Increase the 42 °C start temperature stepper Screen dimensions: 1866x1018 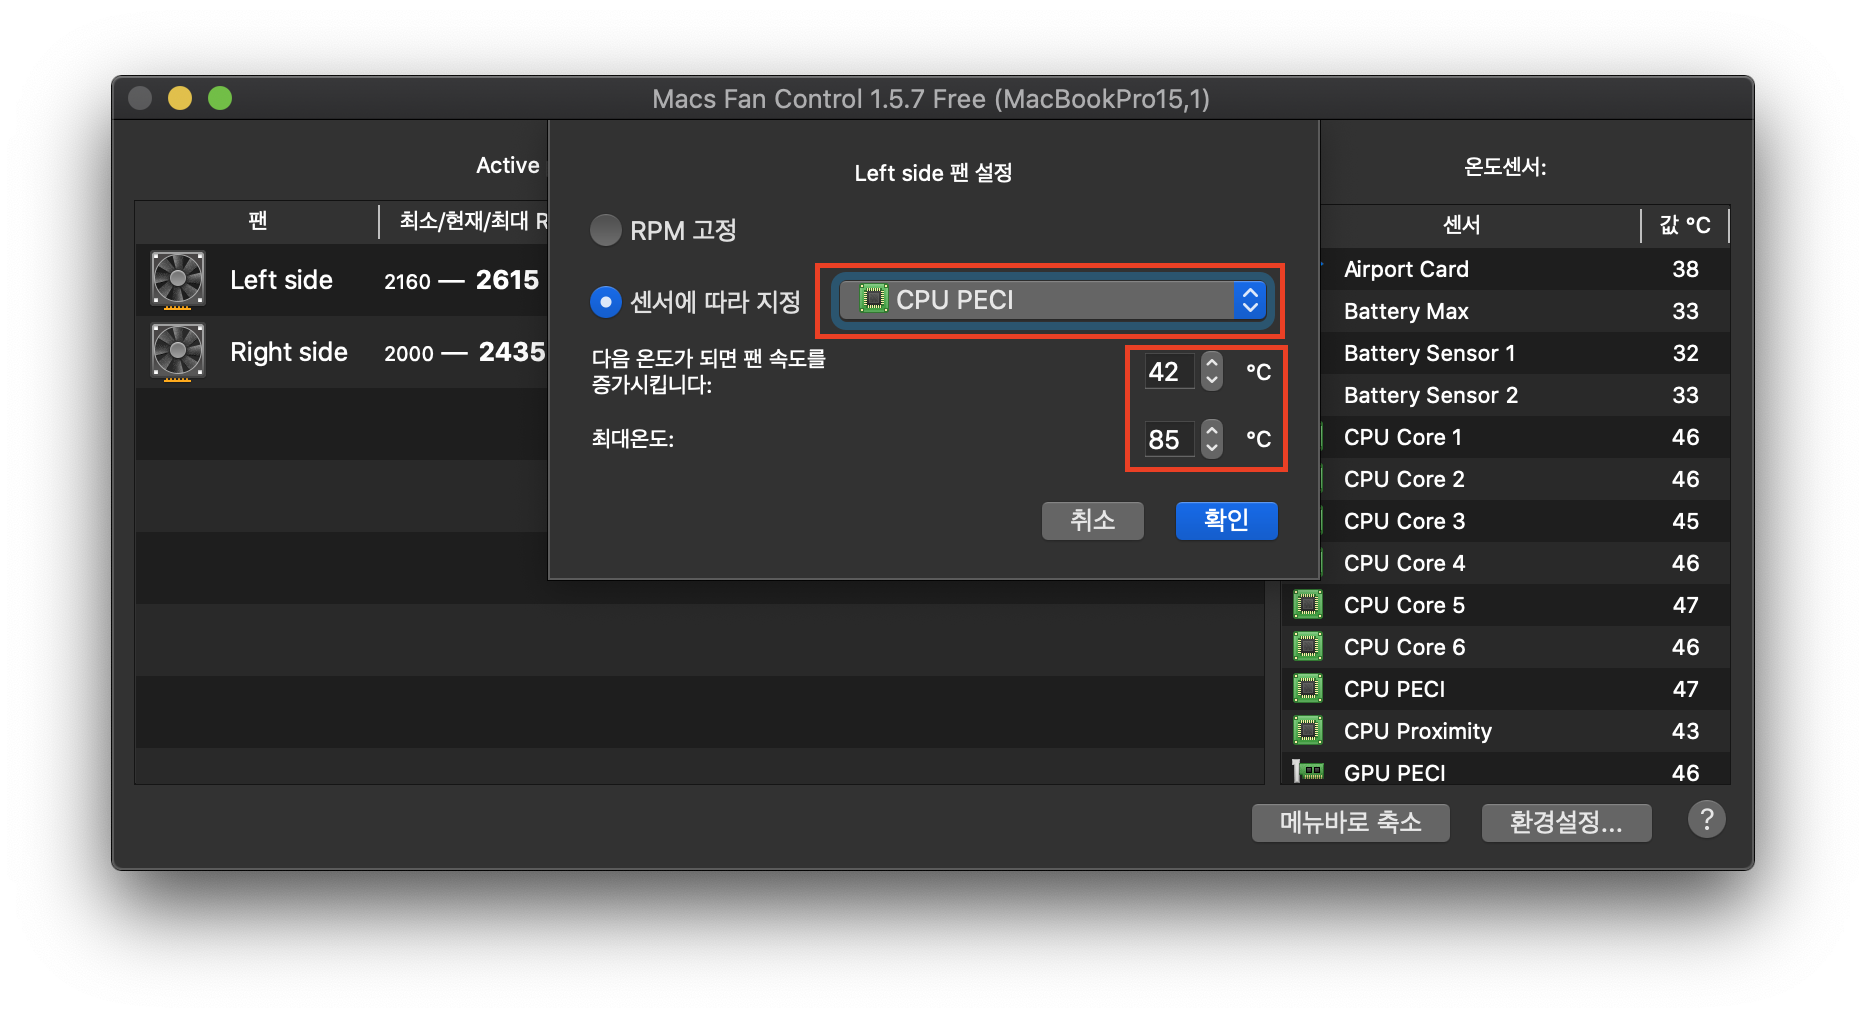(1211, 362)
